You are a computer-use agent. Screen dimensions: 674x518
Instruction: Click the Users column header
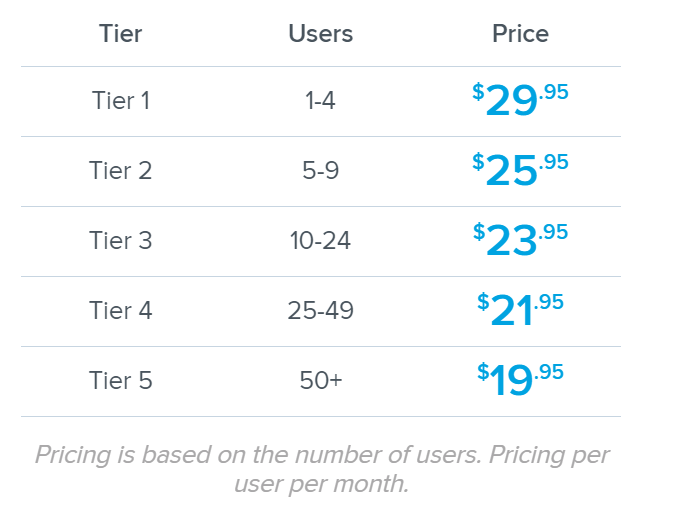321,34
